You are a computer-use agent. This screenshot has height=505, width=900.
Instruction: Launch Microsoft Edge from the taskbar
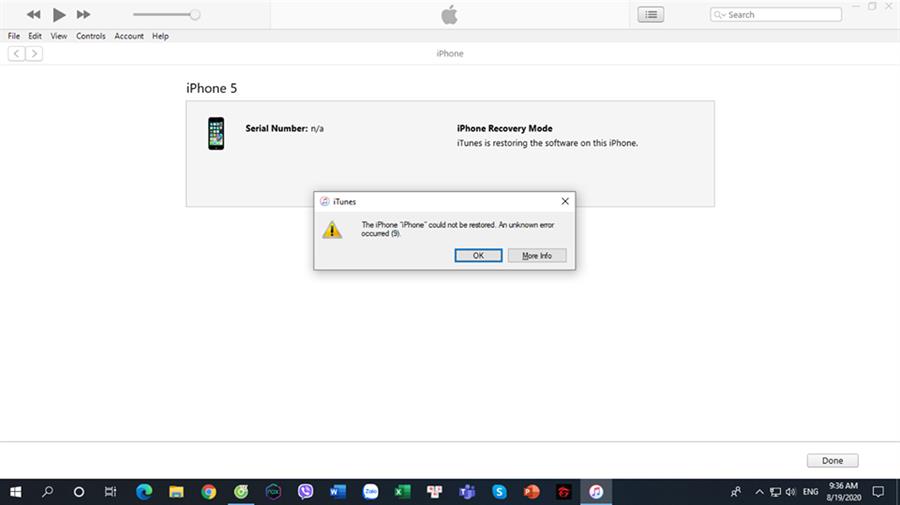tap(144, 492)
